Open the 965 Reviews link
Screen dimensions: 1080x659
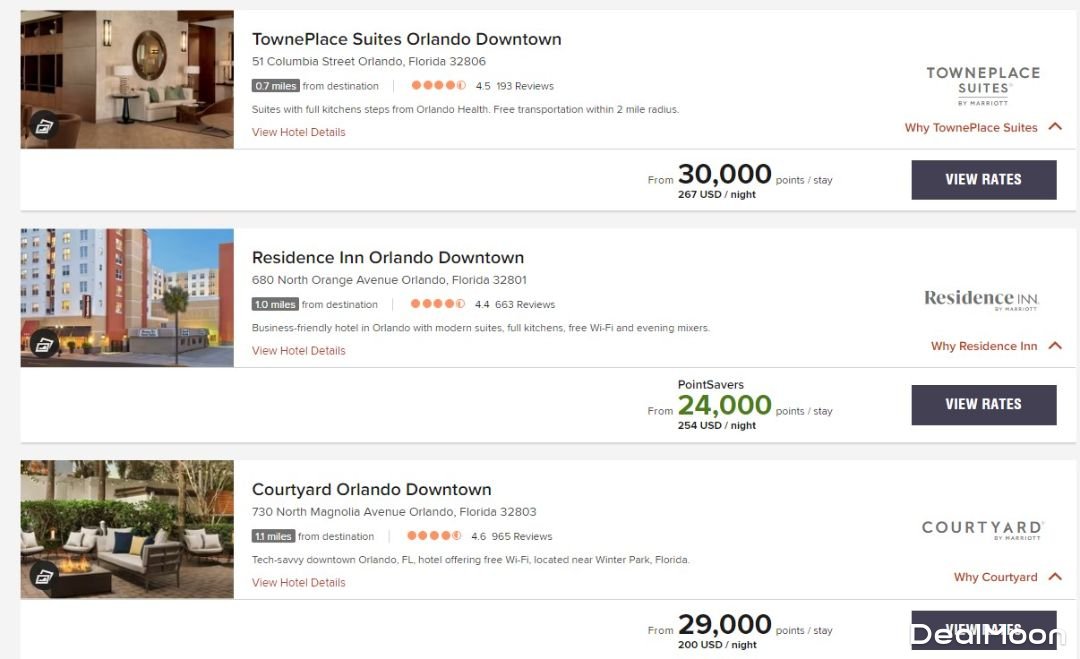coord(522,537)
